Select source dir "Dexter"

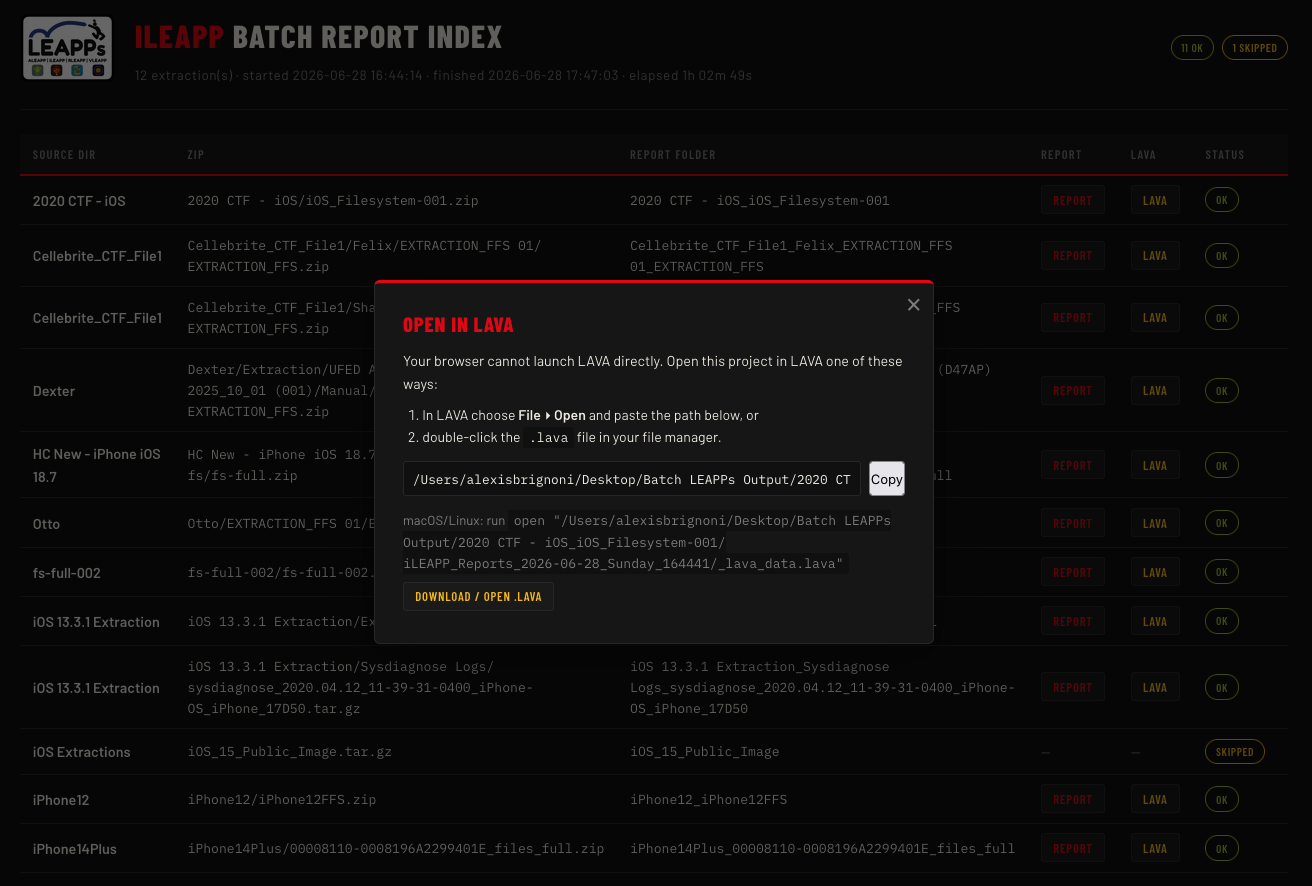[x=54, y=391]
